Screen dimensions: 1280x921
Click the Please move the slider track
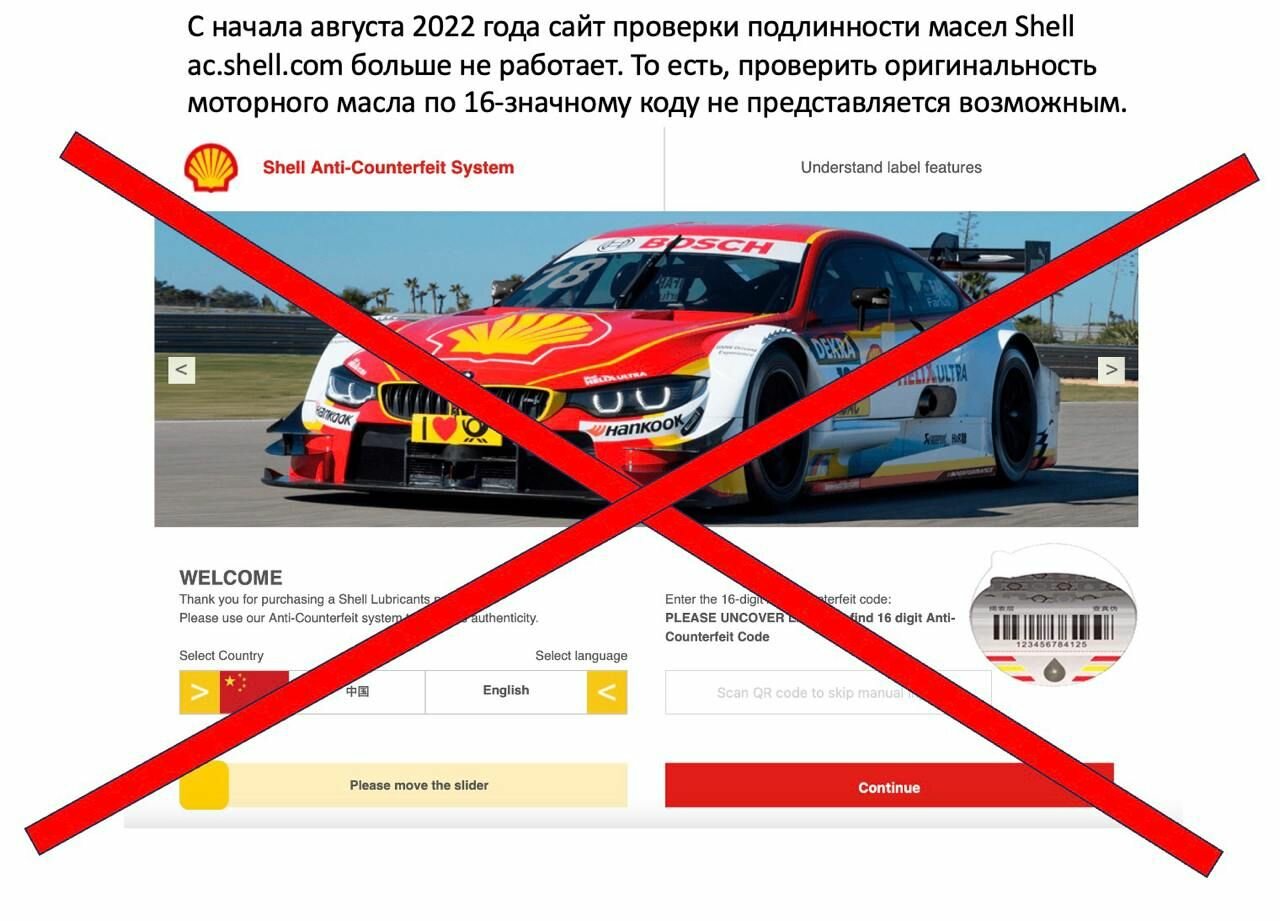(x=403, y=785)
